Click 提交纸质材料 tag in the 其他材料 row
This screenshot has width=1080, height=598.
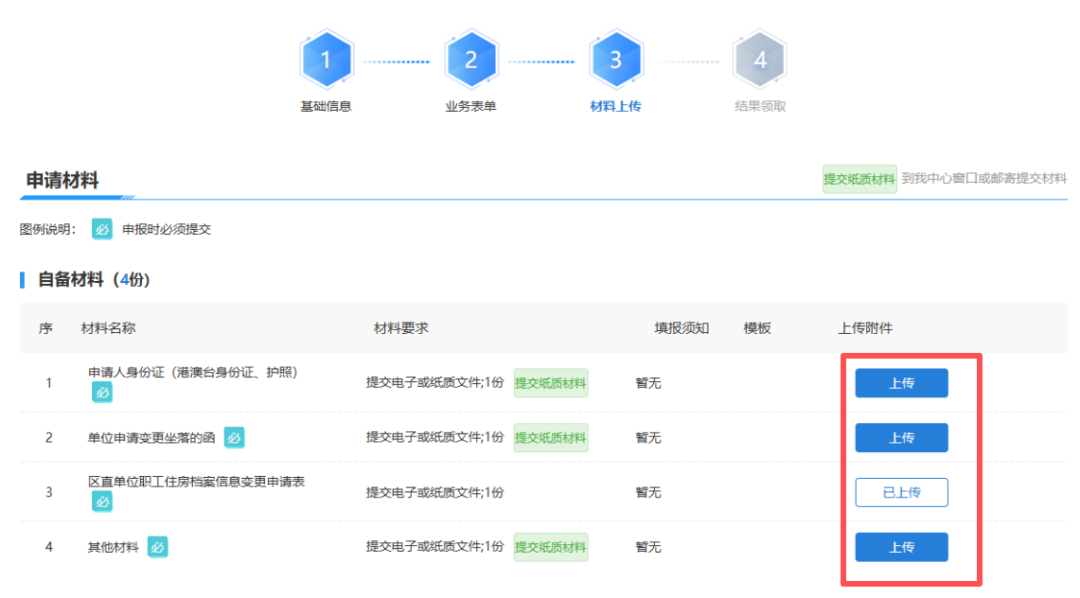[x=550, y=547]
